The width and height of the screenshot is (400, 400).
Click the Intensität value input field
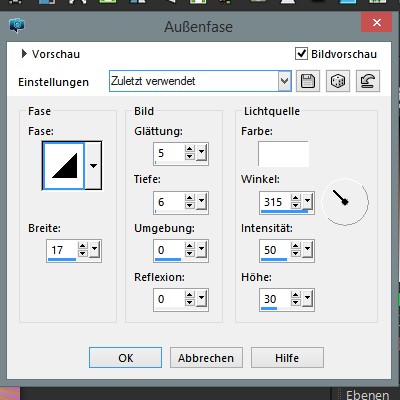tap(275, 250)
